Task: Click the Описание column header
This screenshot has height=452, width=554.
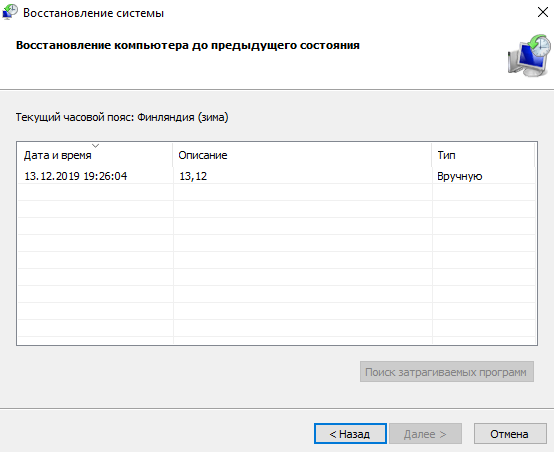Action: (x=302, y=155)
